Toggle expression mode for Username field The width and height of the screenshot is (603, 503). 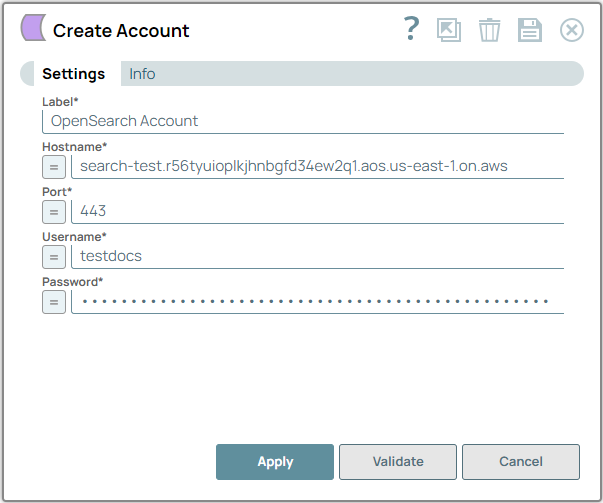pyautogui.click(x=54, y=257)
